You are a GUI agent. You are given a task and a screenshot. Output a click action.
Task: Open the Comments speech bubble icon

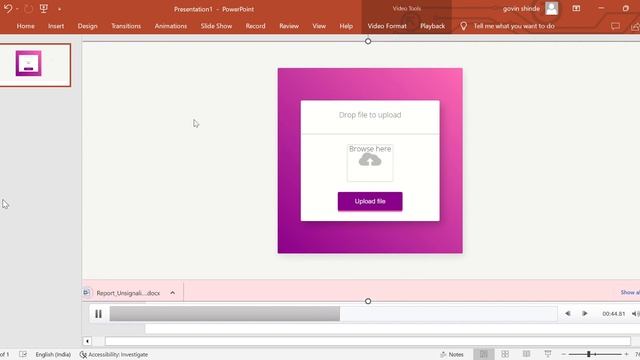click(x=615, y=26)
